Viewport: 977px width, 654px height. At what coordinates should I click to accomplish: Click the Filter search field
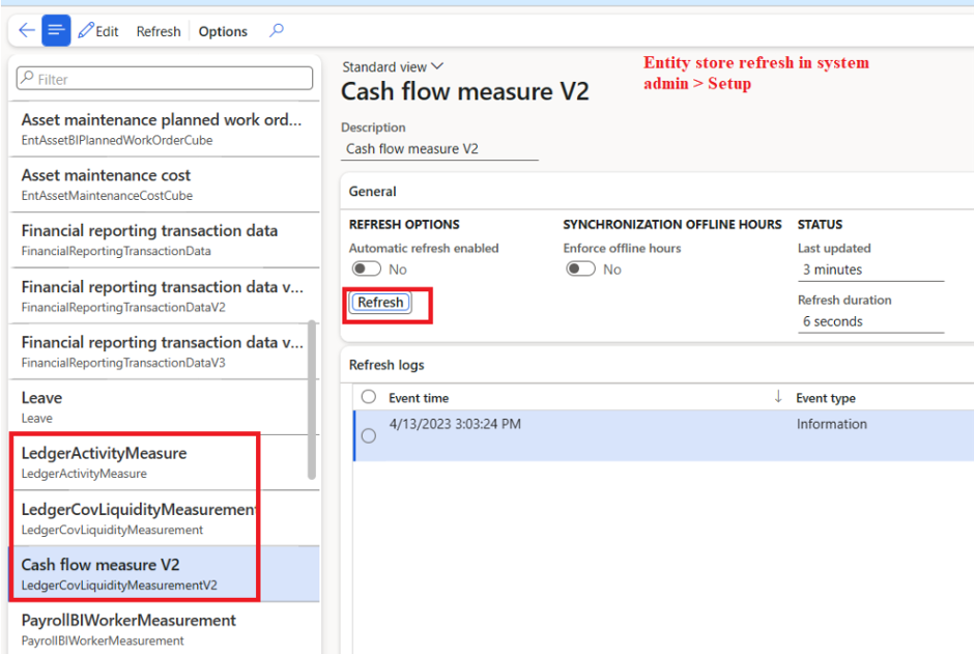pyautogui.click(x=165, y=79)
